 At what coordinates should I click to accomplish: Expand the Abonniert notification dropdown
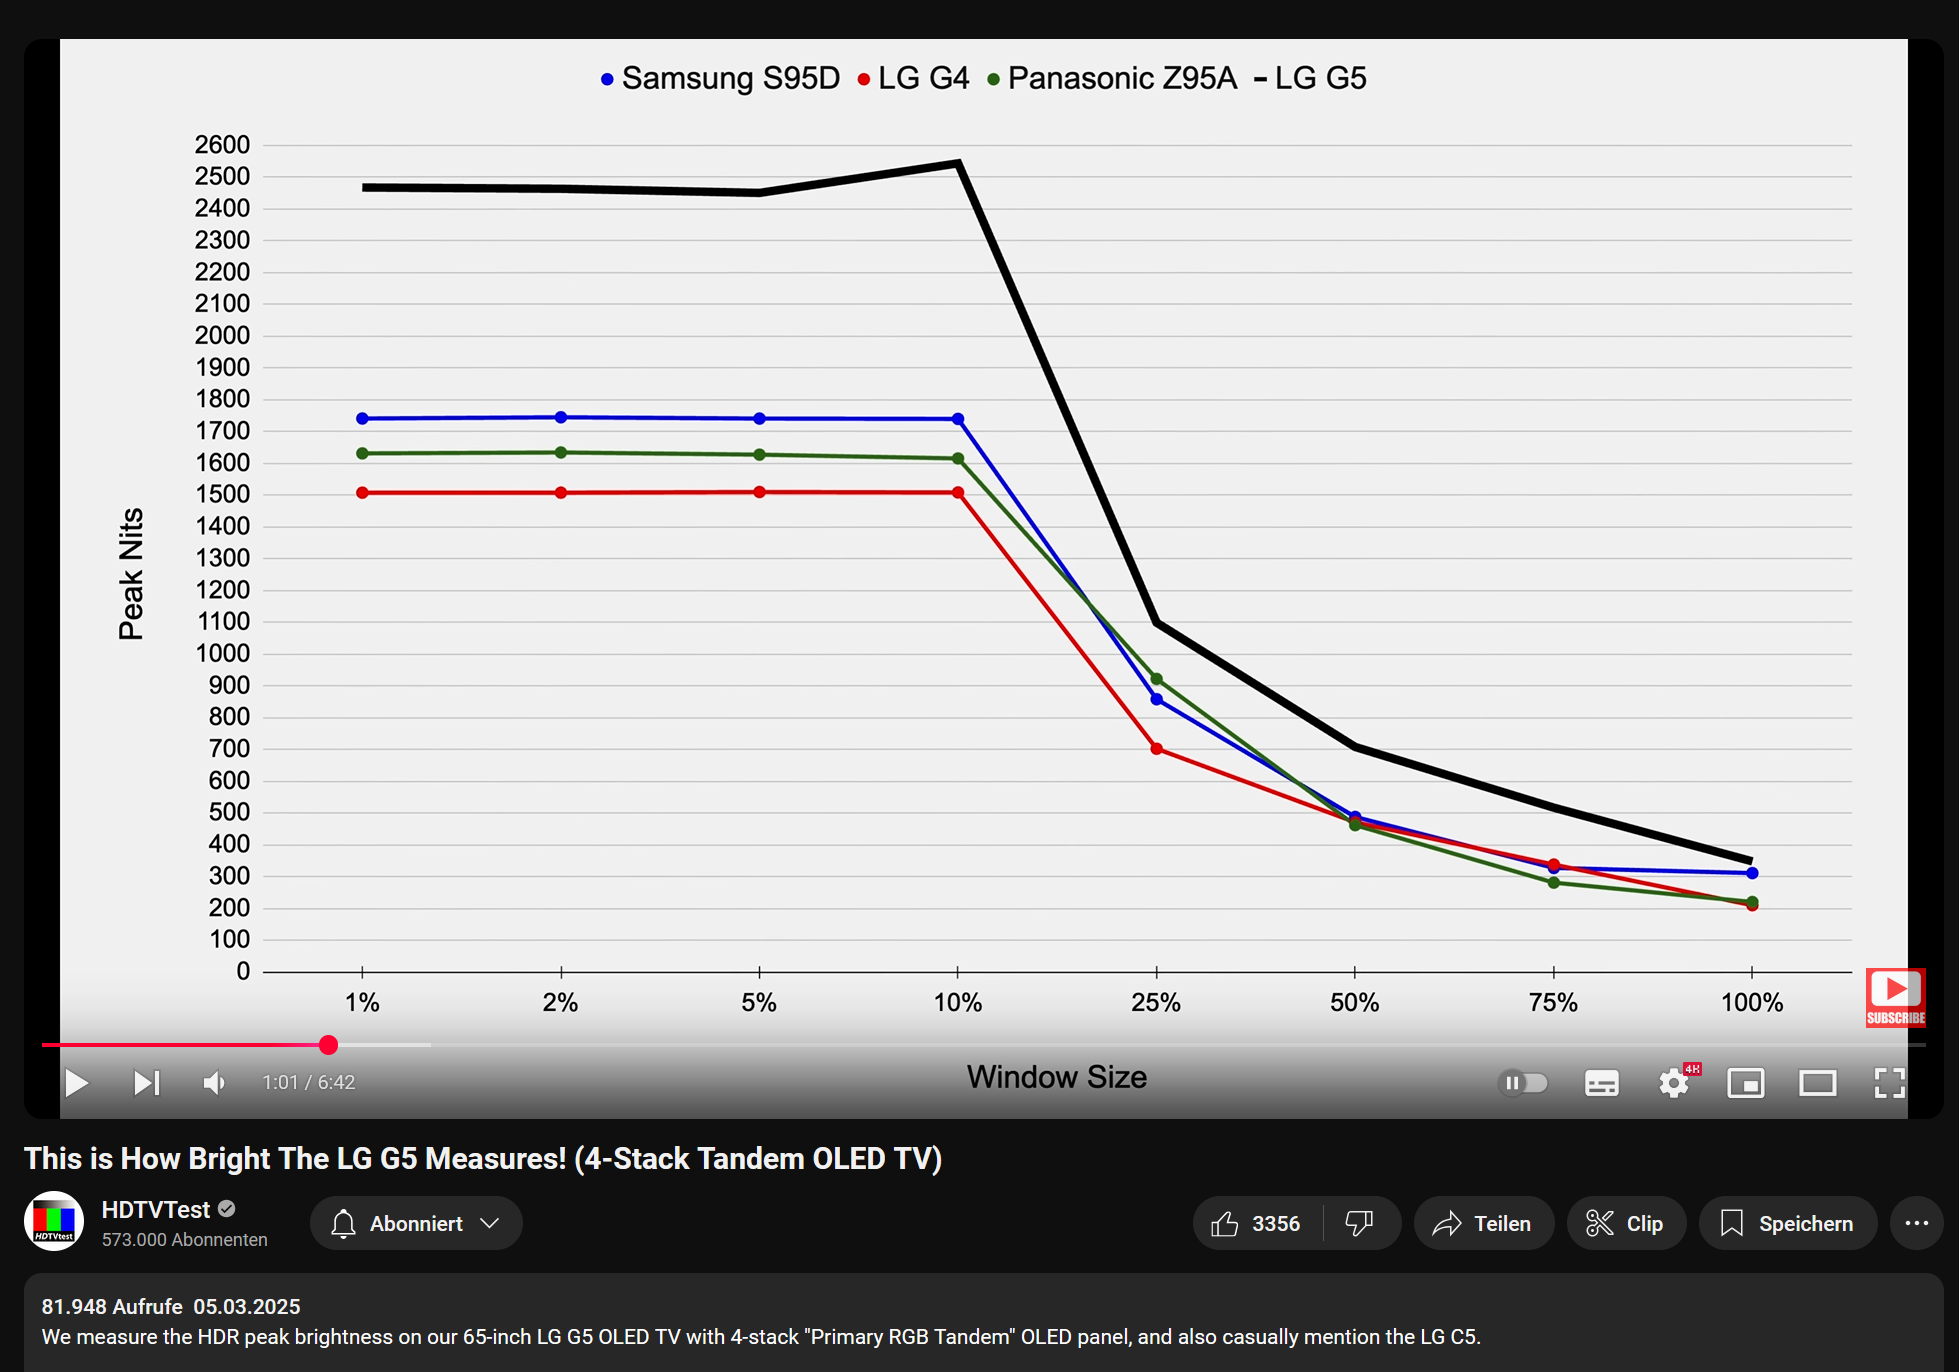pos(416,1223)
